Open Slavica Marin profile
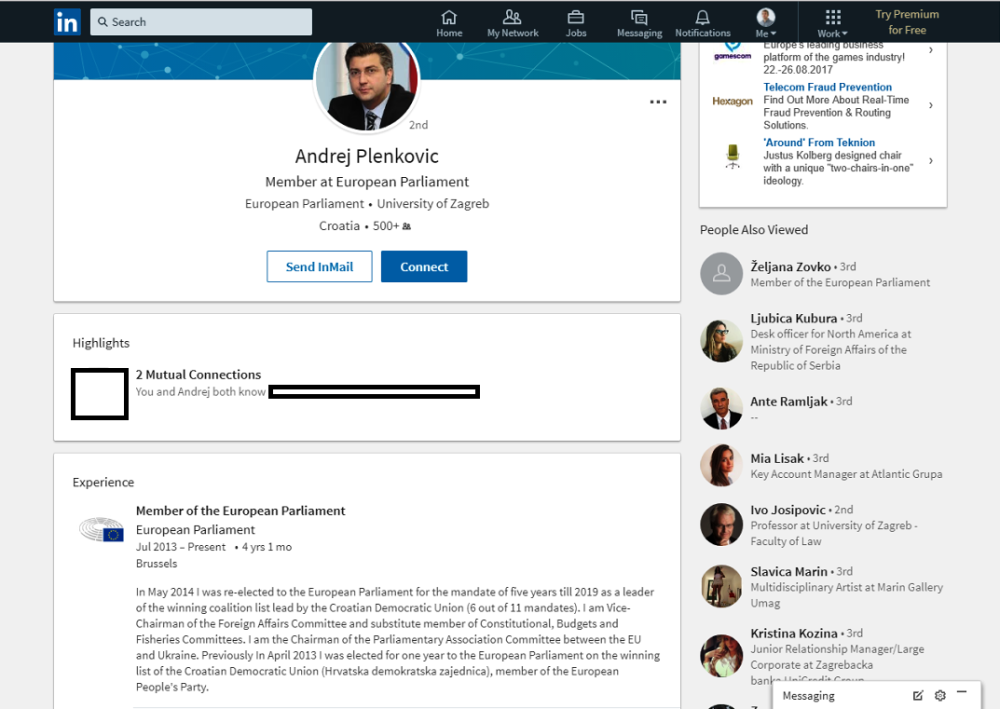The image size is (1000, 709). [789, 572]
